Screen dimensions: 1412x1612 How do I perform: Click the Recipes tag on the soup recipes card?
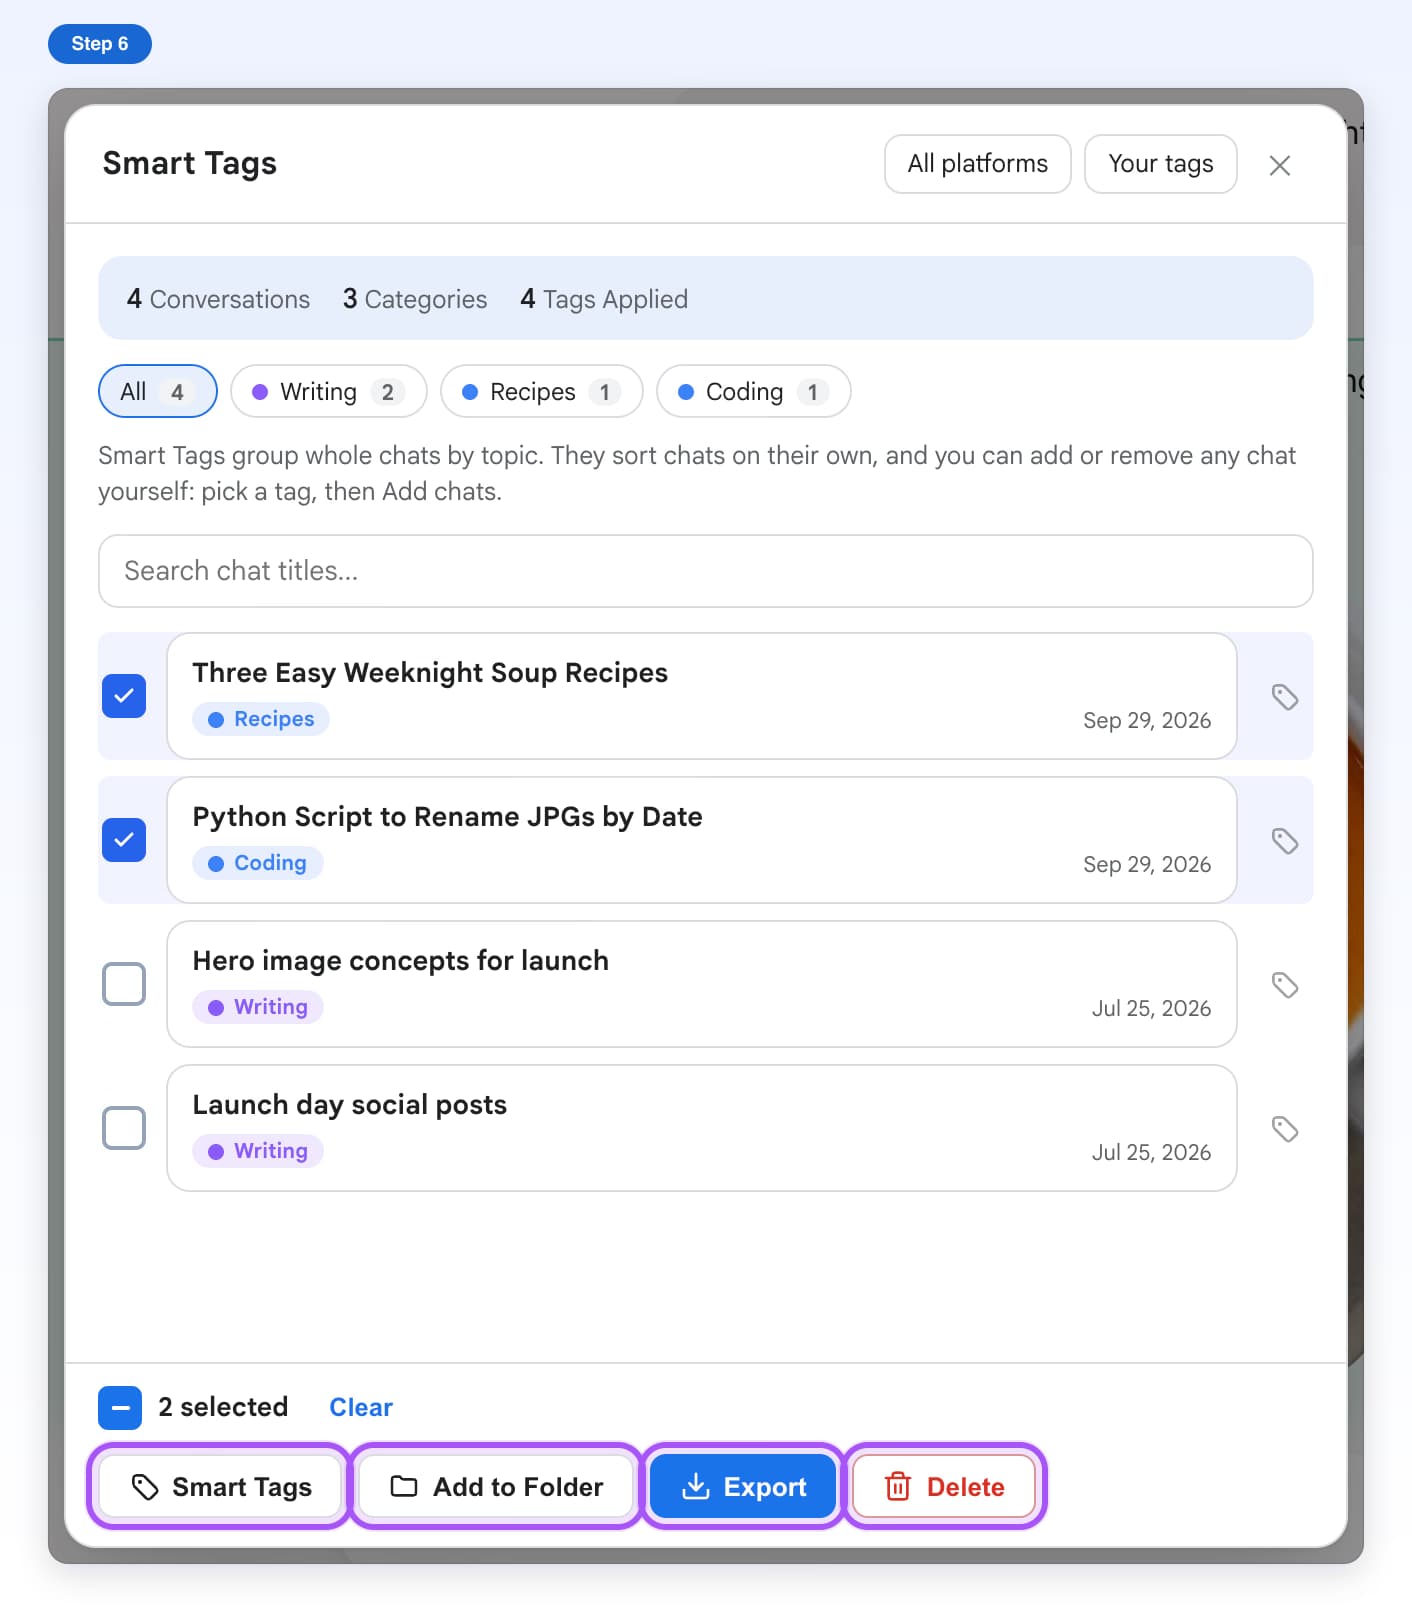pos(261,719)
